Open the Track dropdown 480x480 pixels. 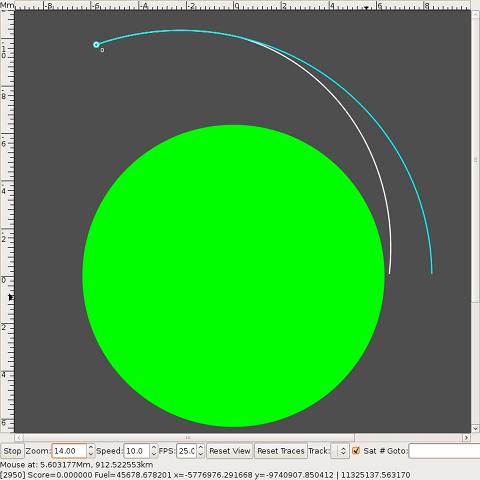coord(340,451)
